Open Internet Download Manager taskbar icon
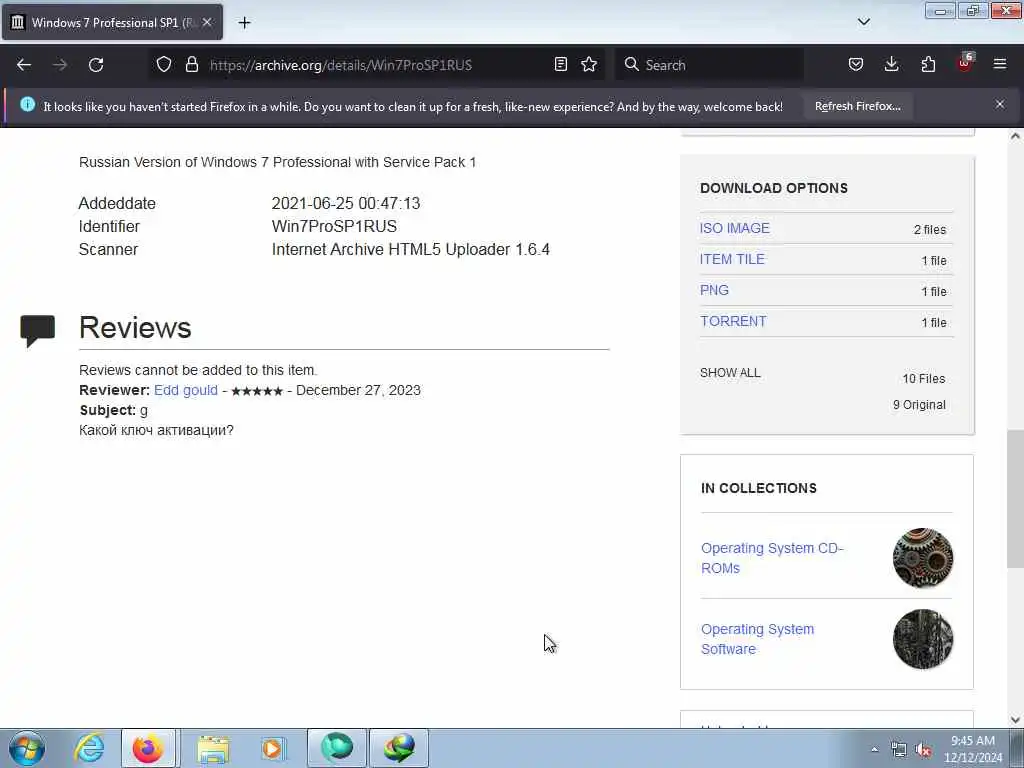 (x=399, y=748)
